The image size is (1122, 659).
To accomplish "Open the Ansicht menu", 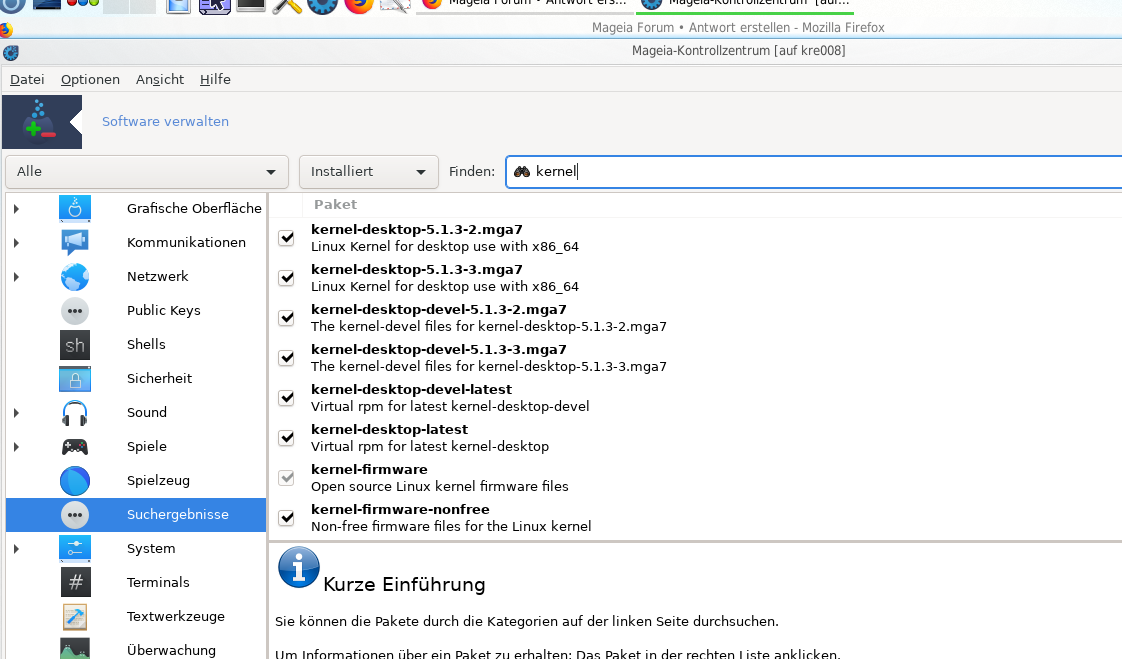I will point(160,79).
